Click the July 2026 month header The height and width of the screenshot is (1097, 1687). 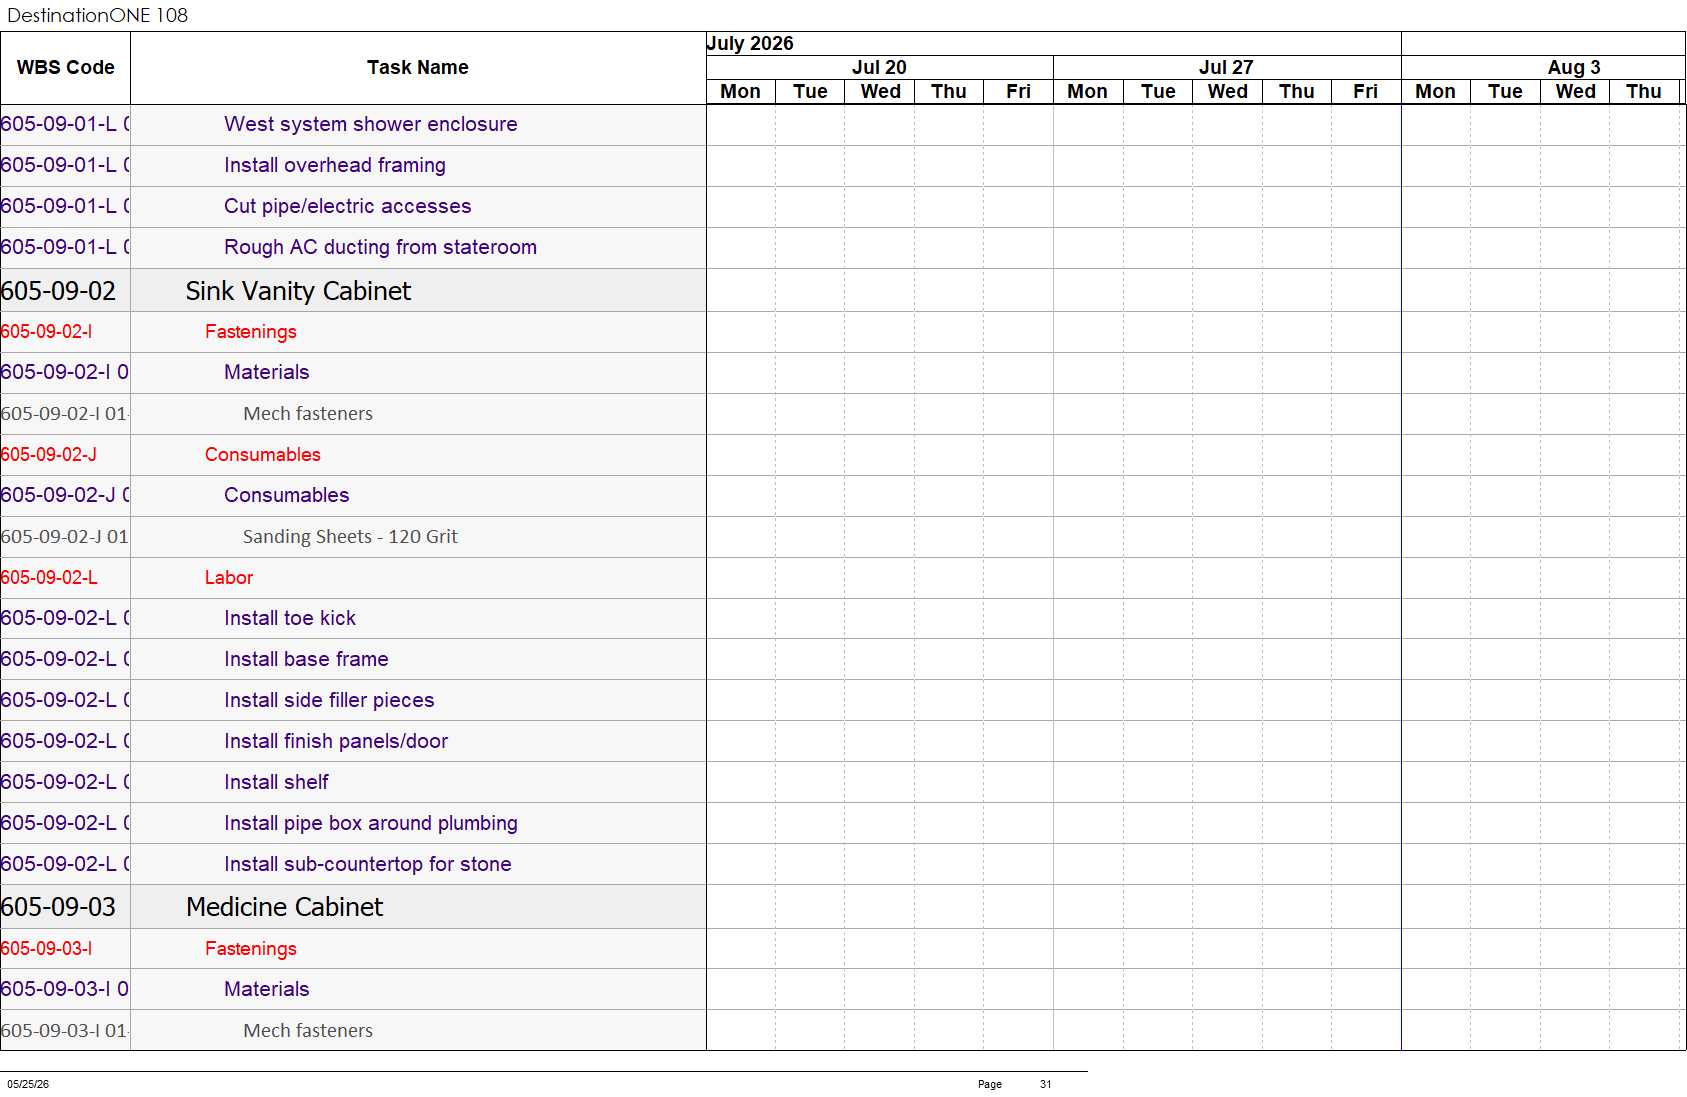(x=750, y=43)
